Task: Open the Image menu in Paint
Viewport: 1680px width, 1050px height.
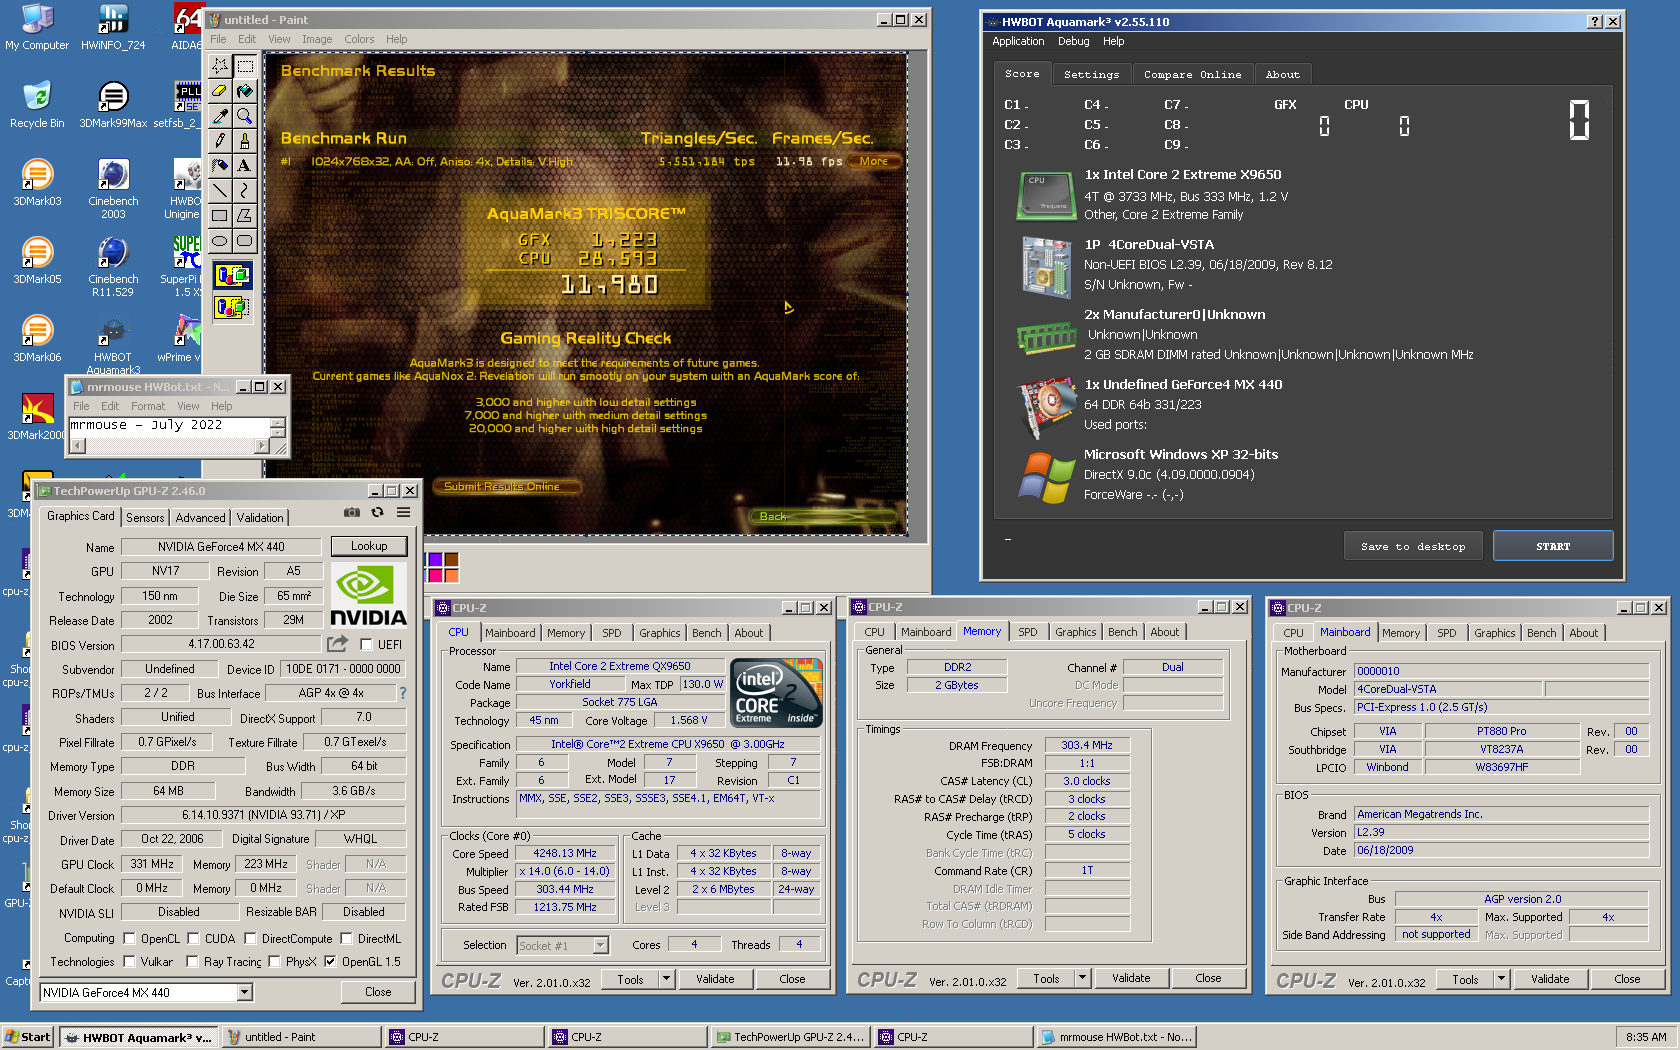Action: 317,39
